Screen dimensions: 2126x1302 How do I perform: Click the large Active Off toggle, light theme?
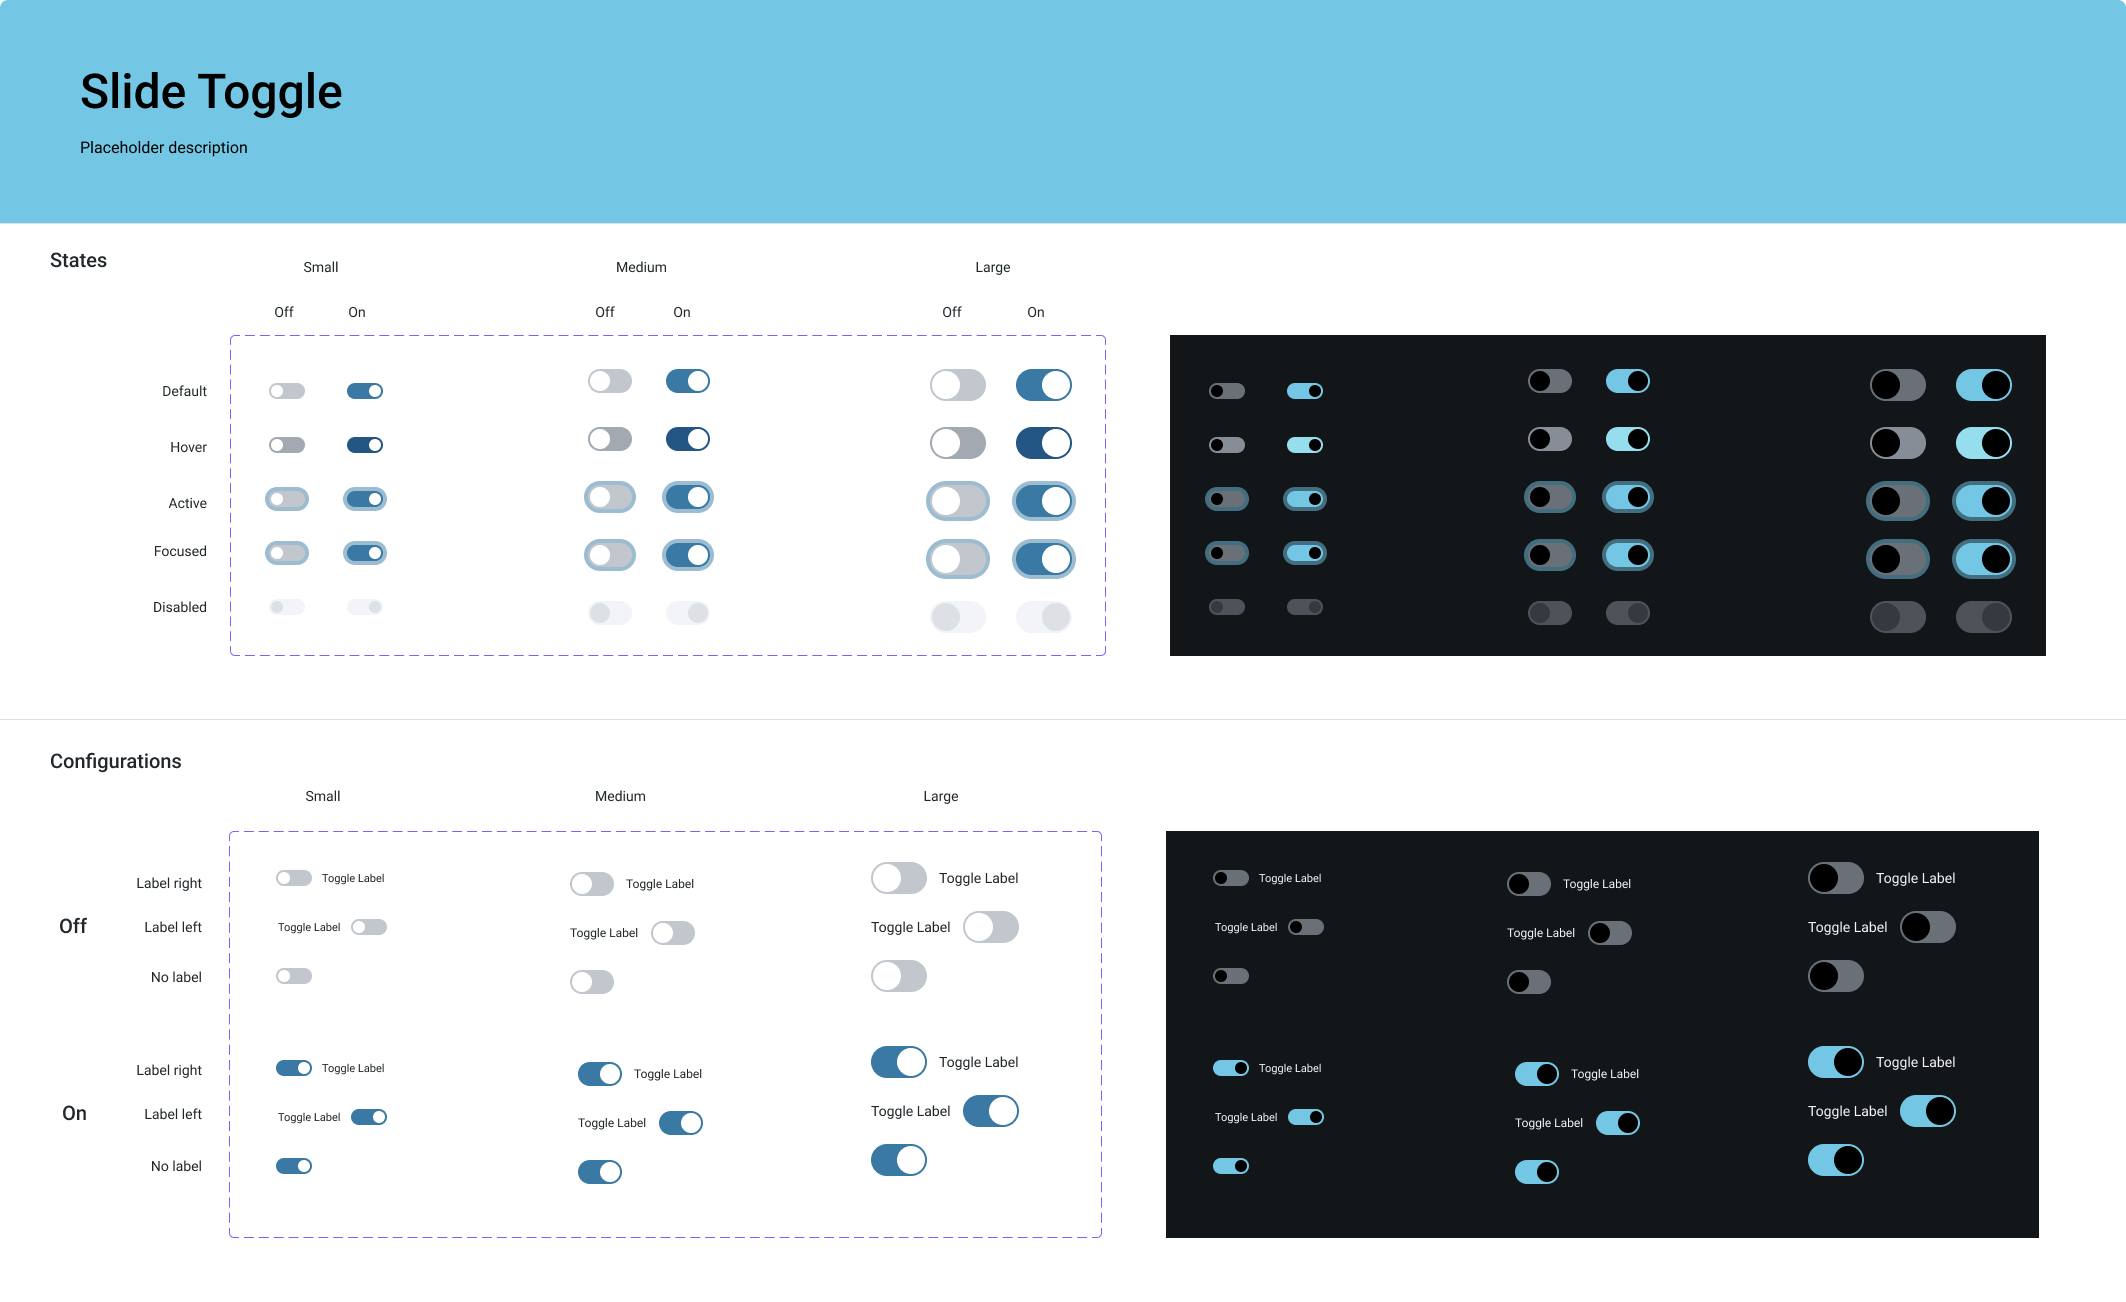(x=958, y=501)
